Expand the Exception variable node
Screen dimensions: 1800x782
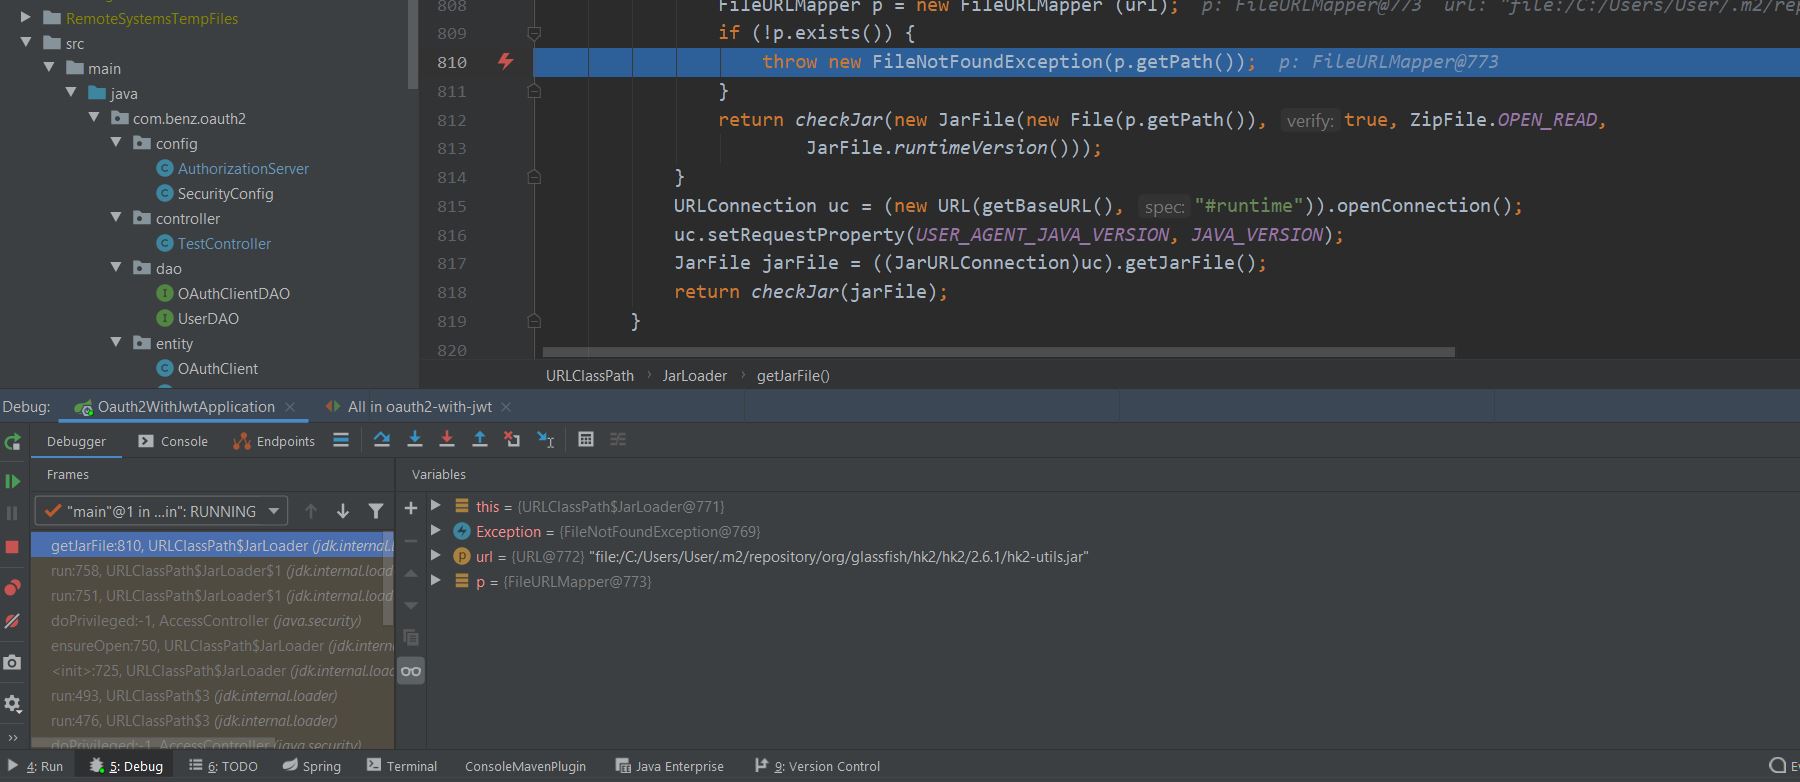coord(436,531)
